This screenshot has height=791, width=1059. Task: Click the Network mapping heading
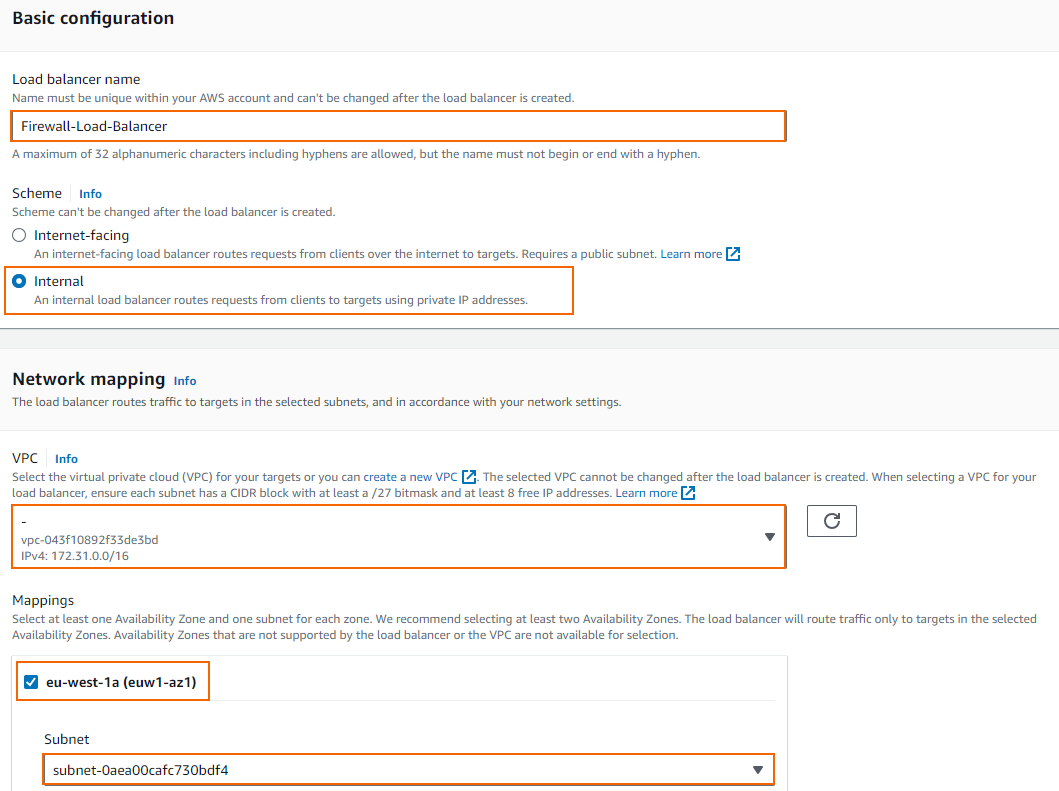point(88,379)
